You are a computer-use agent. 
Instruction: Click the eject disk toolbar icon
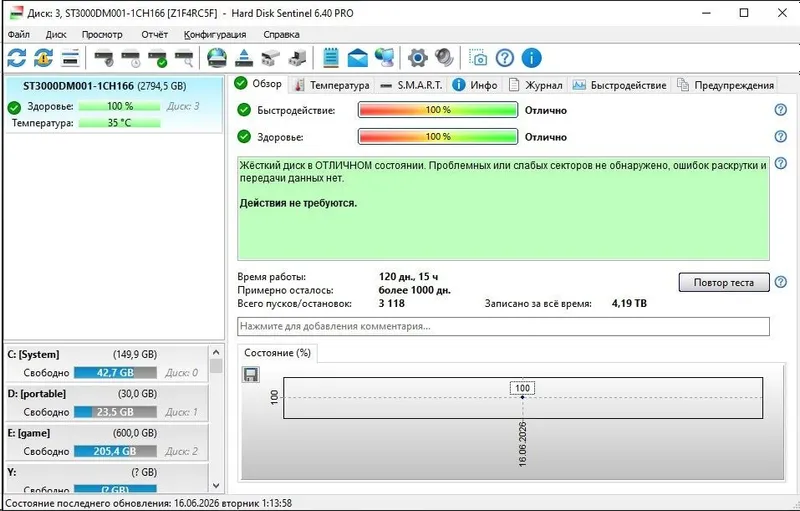(x=244, y=58)
